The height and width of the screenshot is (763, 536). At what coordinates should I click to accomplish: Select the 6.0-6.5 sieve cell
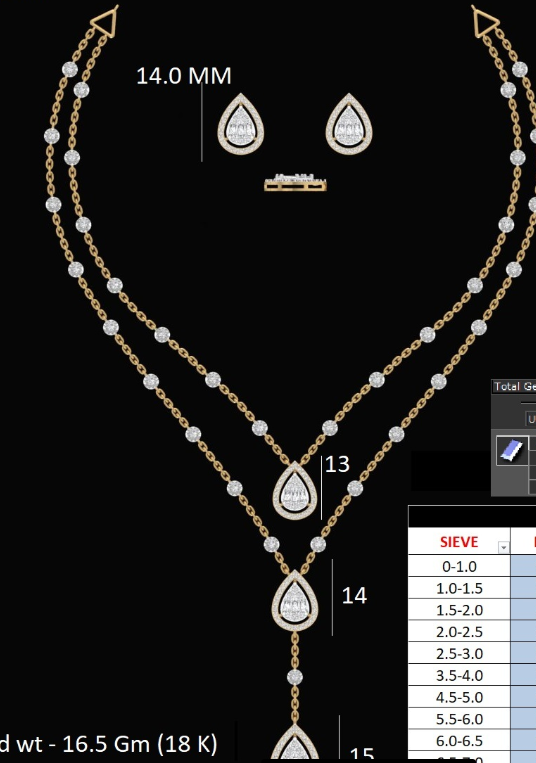[459, 741]
